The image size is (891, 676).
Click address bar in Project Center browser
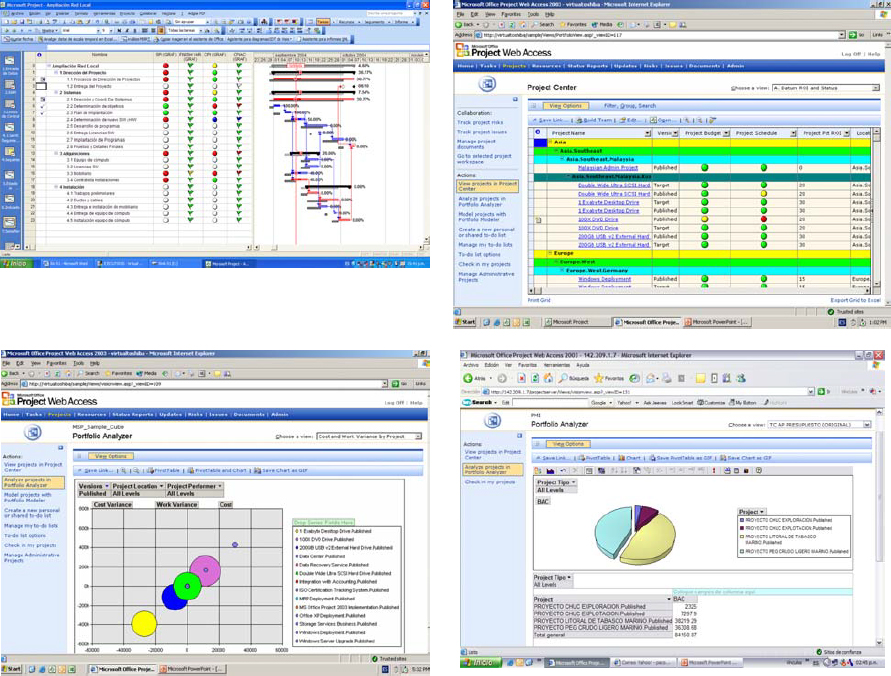click(659, 35)
